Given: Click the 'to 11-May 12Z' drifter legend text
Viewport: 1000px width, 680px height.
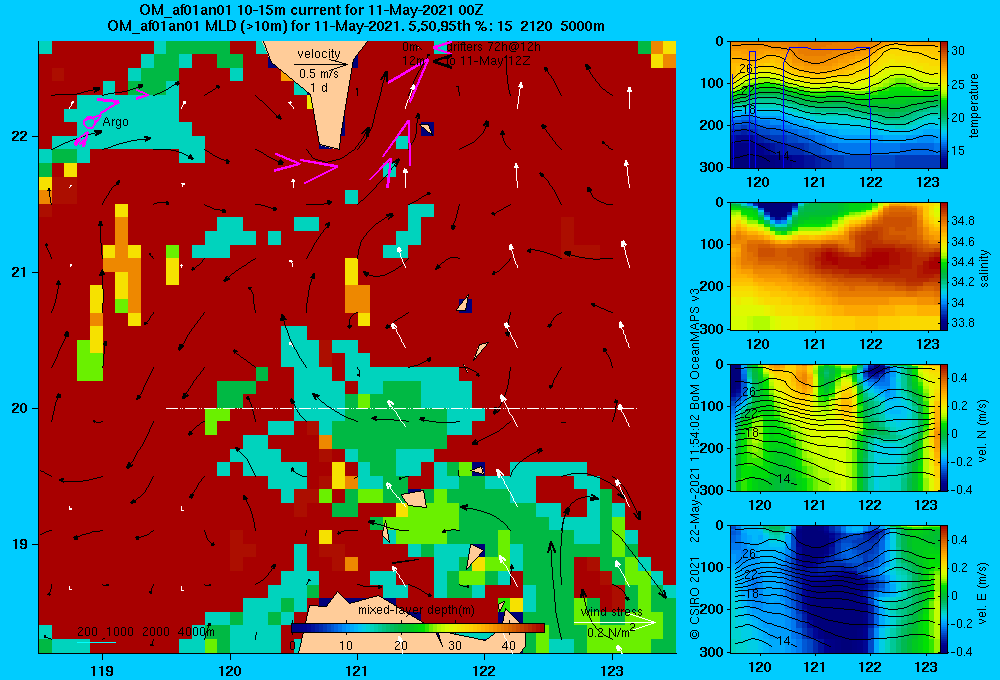Looking at the screenshot, I should [x=487, y=61].
